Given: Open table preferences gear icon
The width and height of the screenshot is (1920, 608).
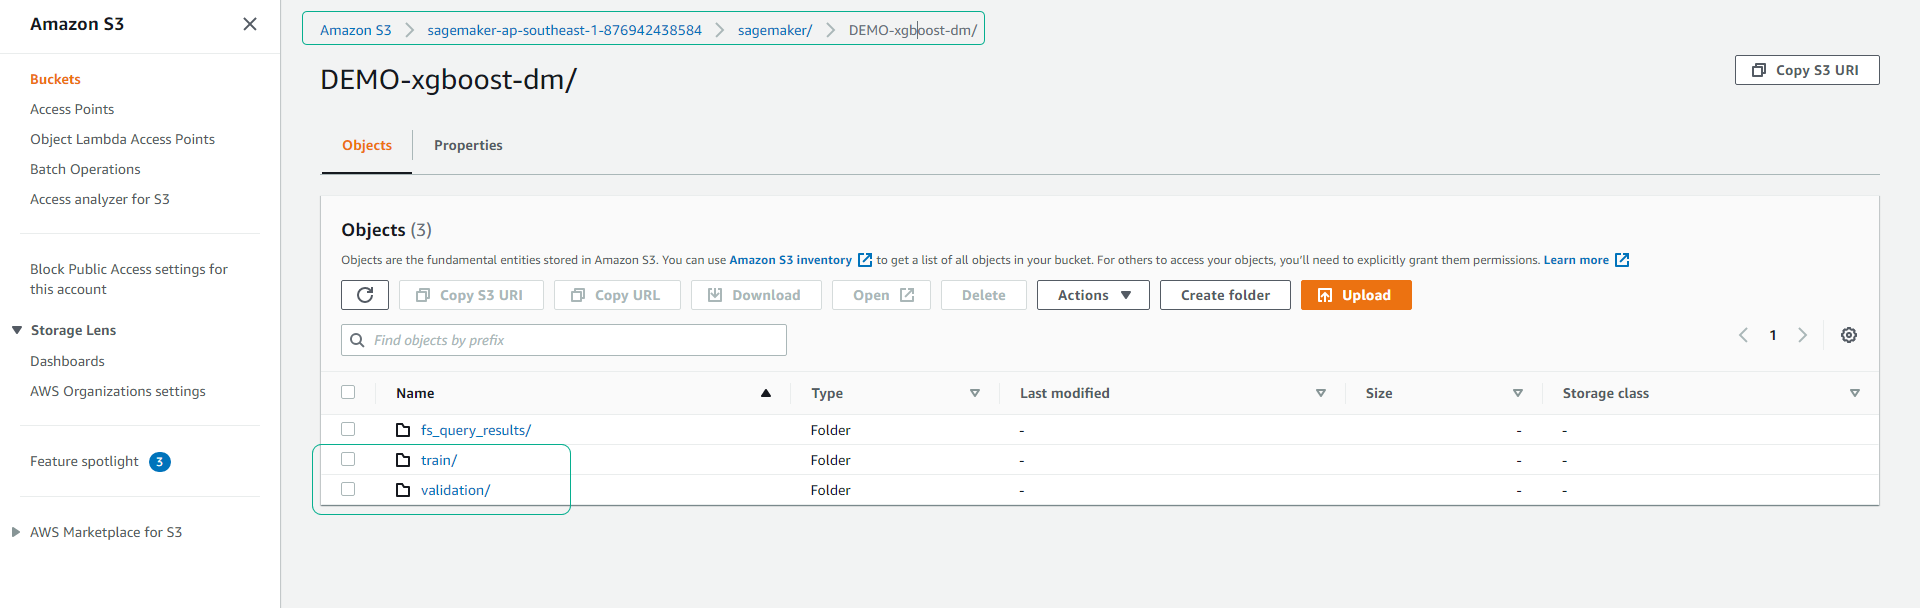Looking at the screenshot, I should click(1849, 335).
